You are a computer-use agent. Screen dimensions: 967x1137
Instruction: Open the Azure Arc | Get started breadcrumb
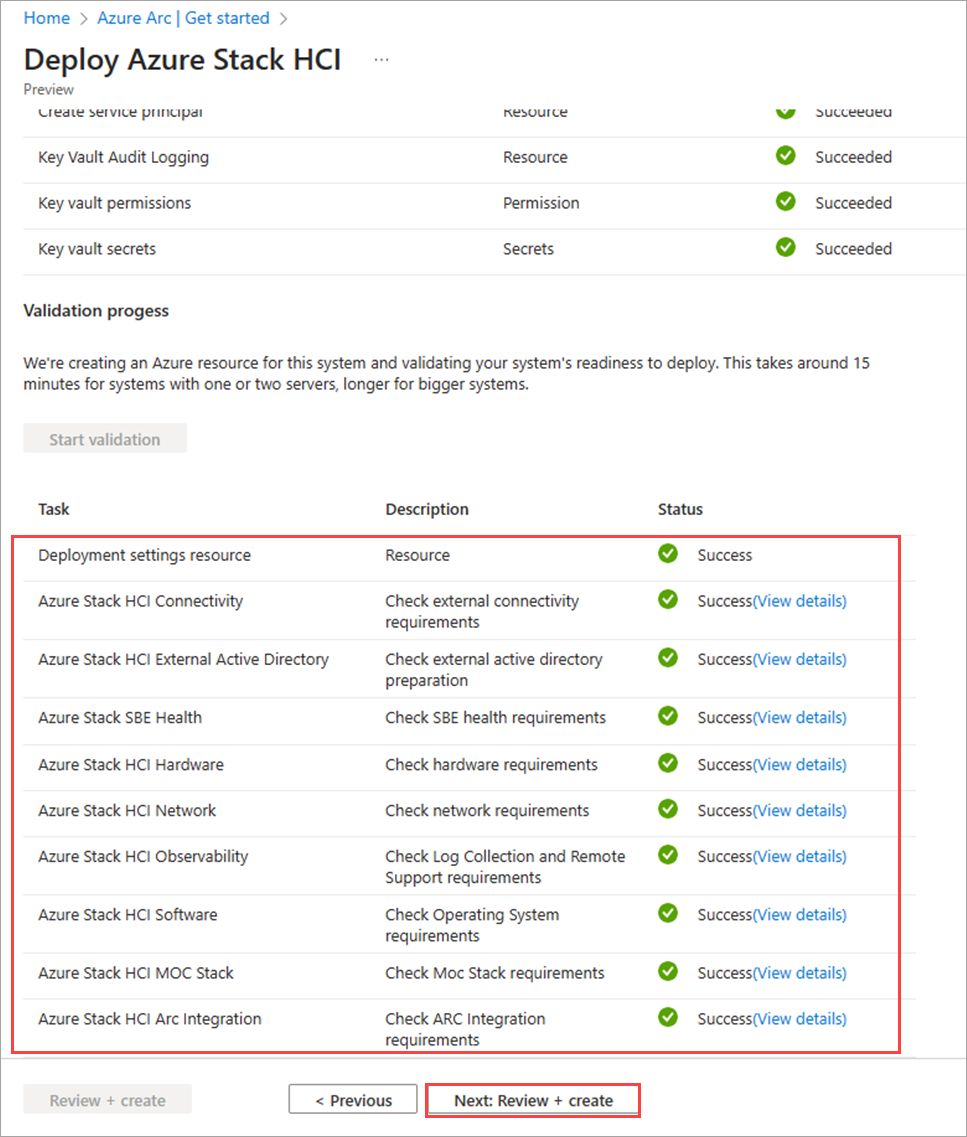183,18
